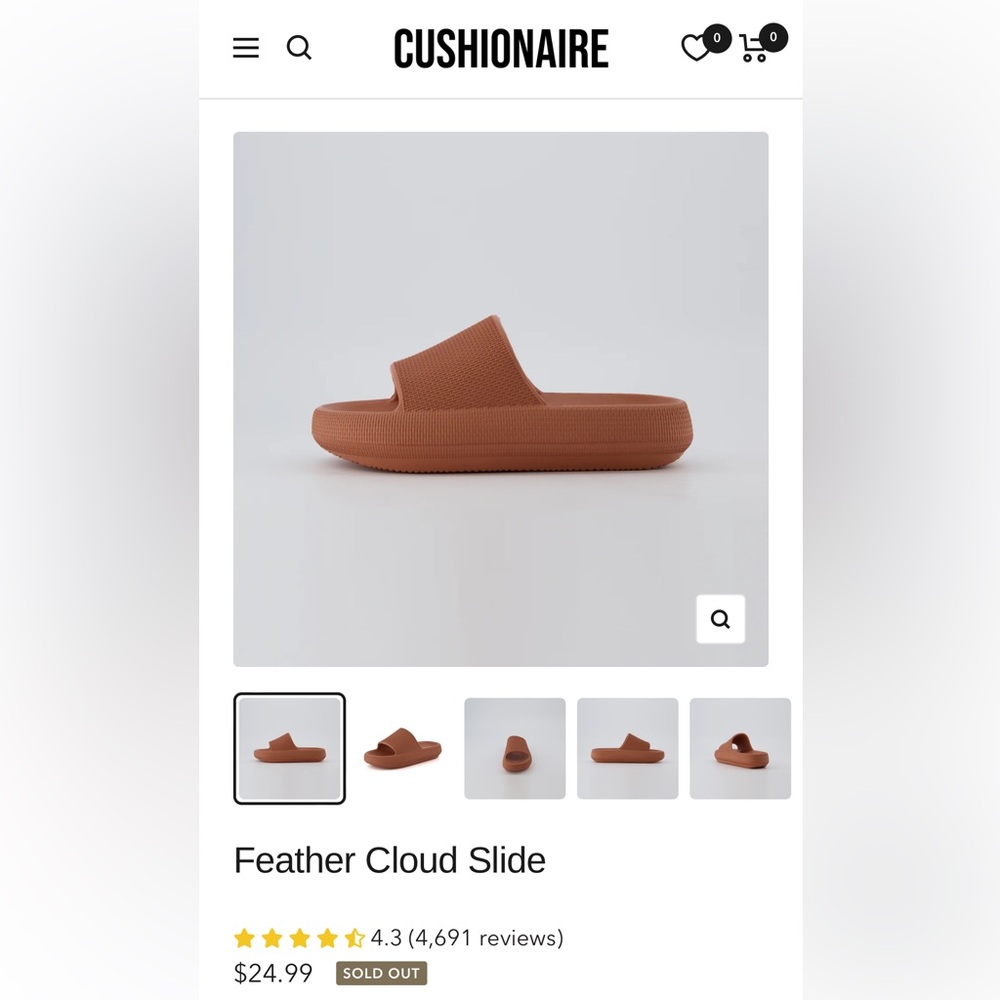Viewport: 1000px width, 1000px height.
Task: Click the SOLD OUT badge
Action: point(381,973)
